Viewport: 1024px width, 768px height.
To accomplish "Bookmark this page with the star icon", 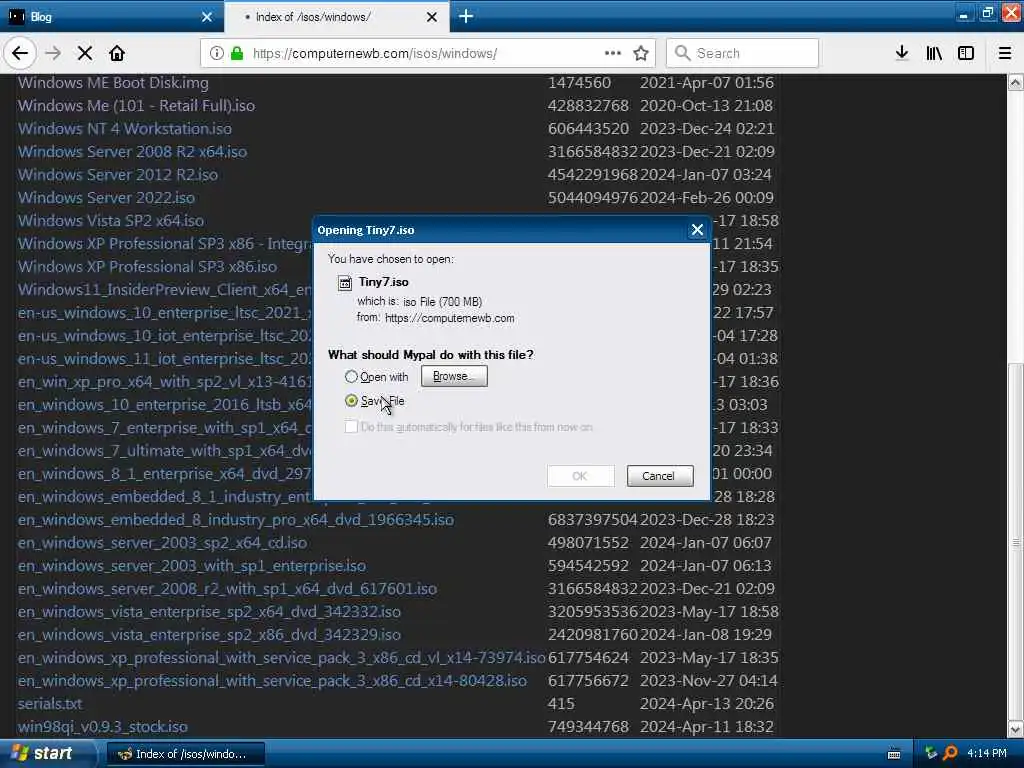I will 641,53.
